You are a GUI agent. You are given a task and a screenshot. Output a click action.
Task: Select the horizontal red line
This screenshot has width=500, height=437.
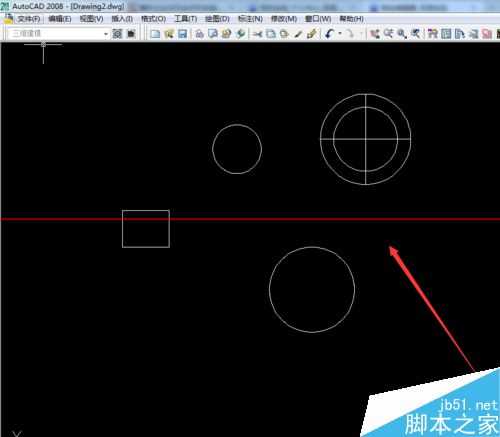pos(250,219)
